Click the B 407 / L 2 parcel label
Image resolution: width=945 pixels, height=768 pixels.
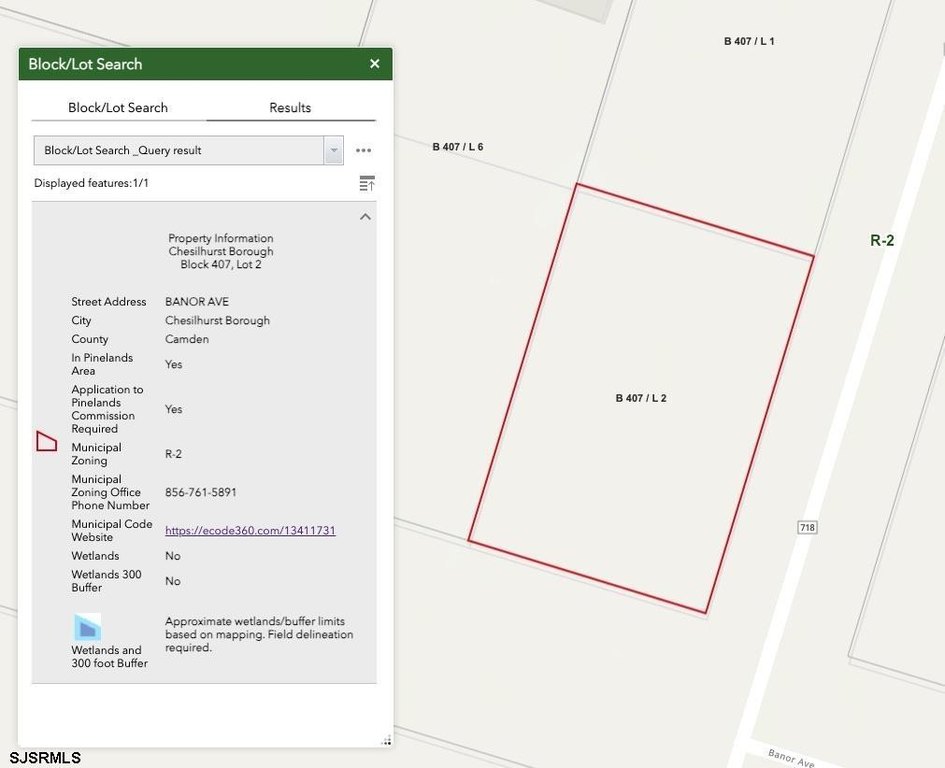[641, 398]
